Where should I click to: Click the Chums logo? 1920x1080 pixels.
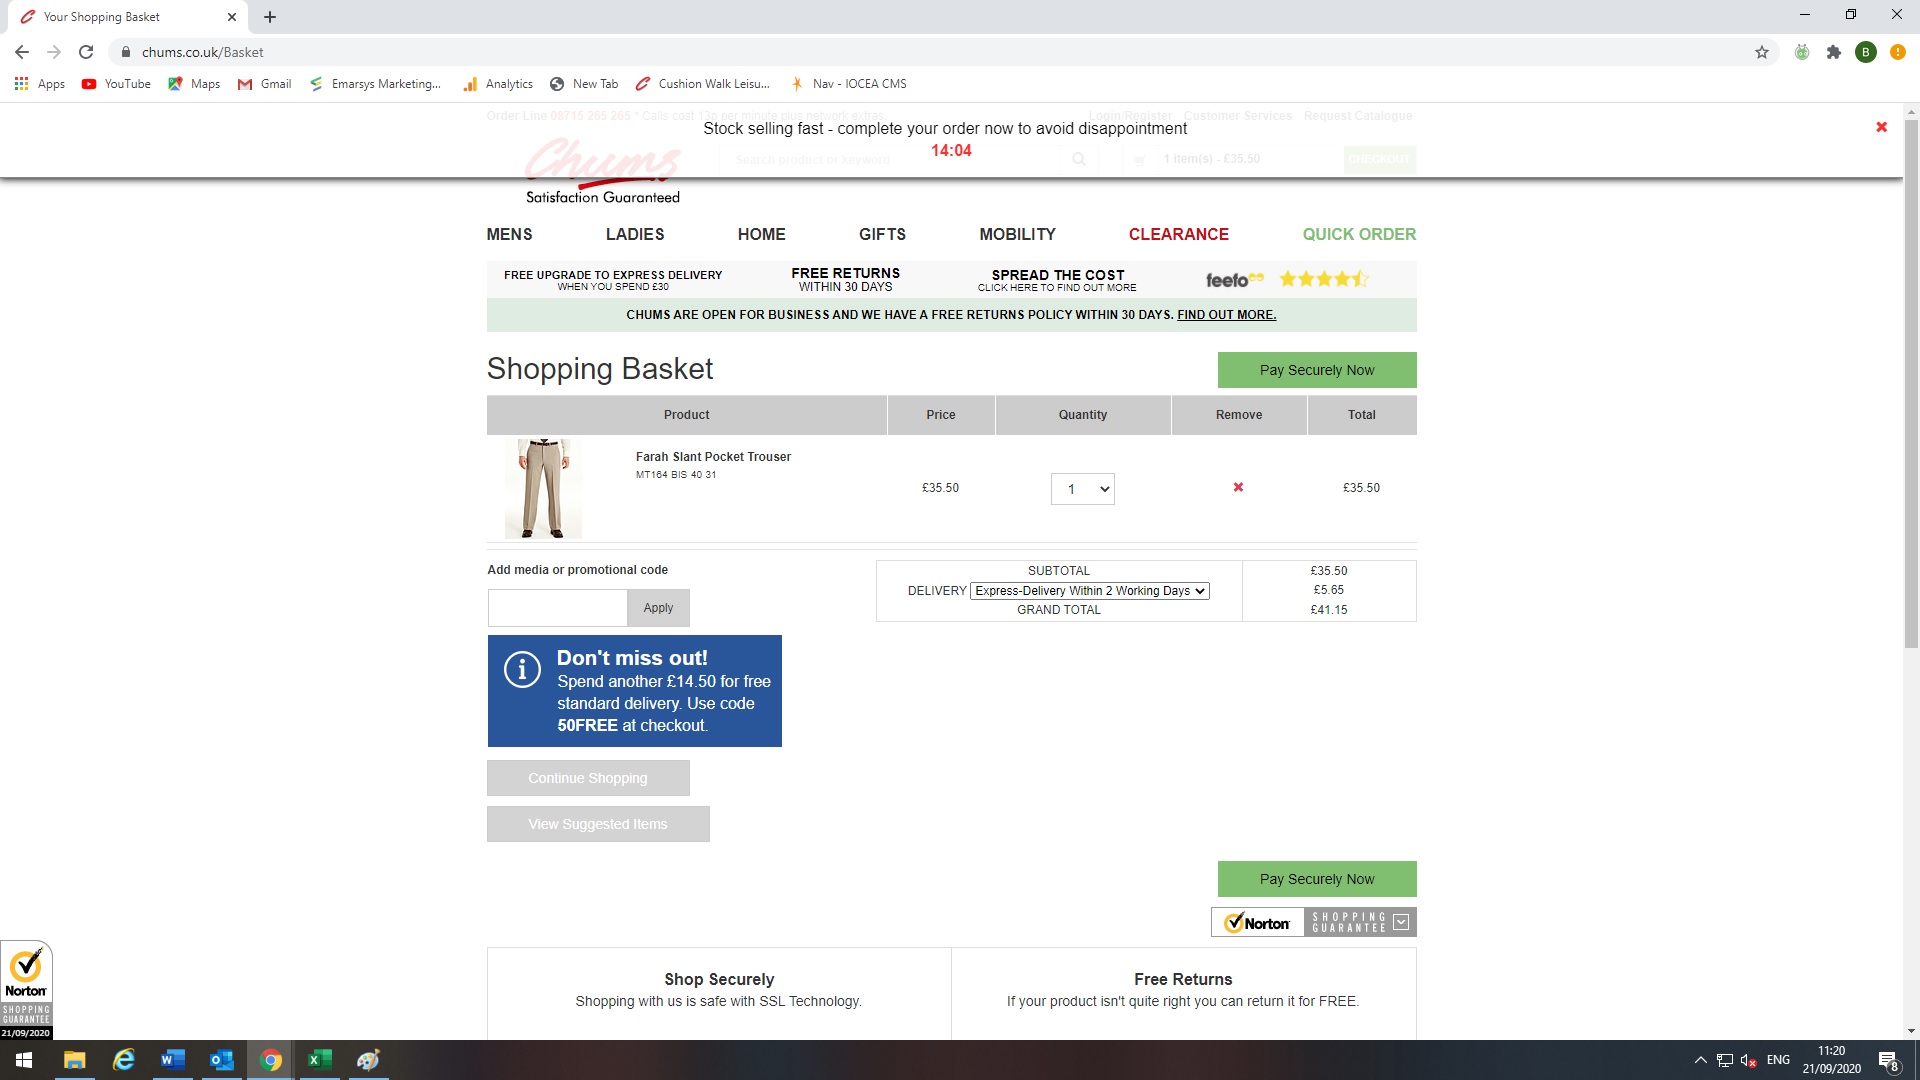pos(603,170)
